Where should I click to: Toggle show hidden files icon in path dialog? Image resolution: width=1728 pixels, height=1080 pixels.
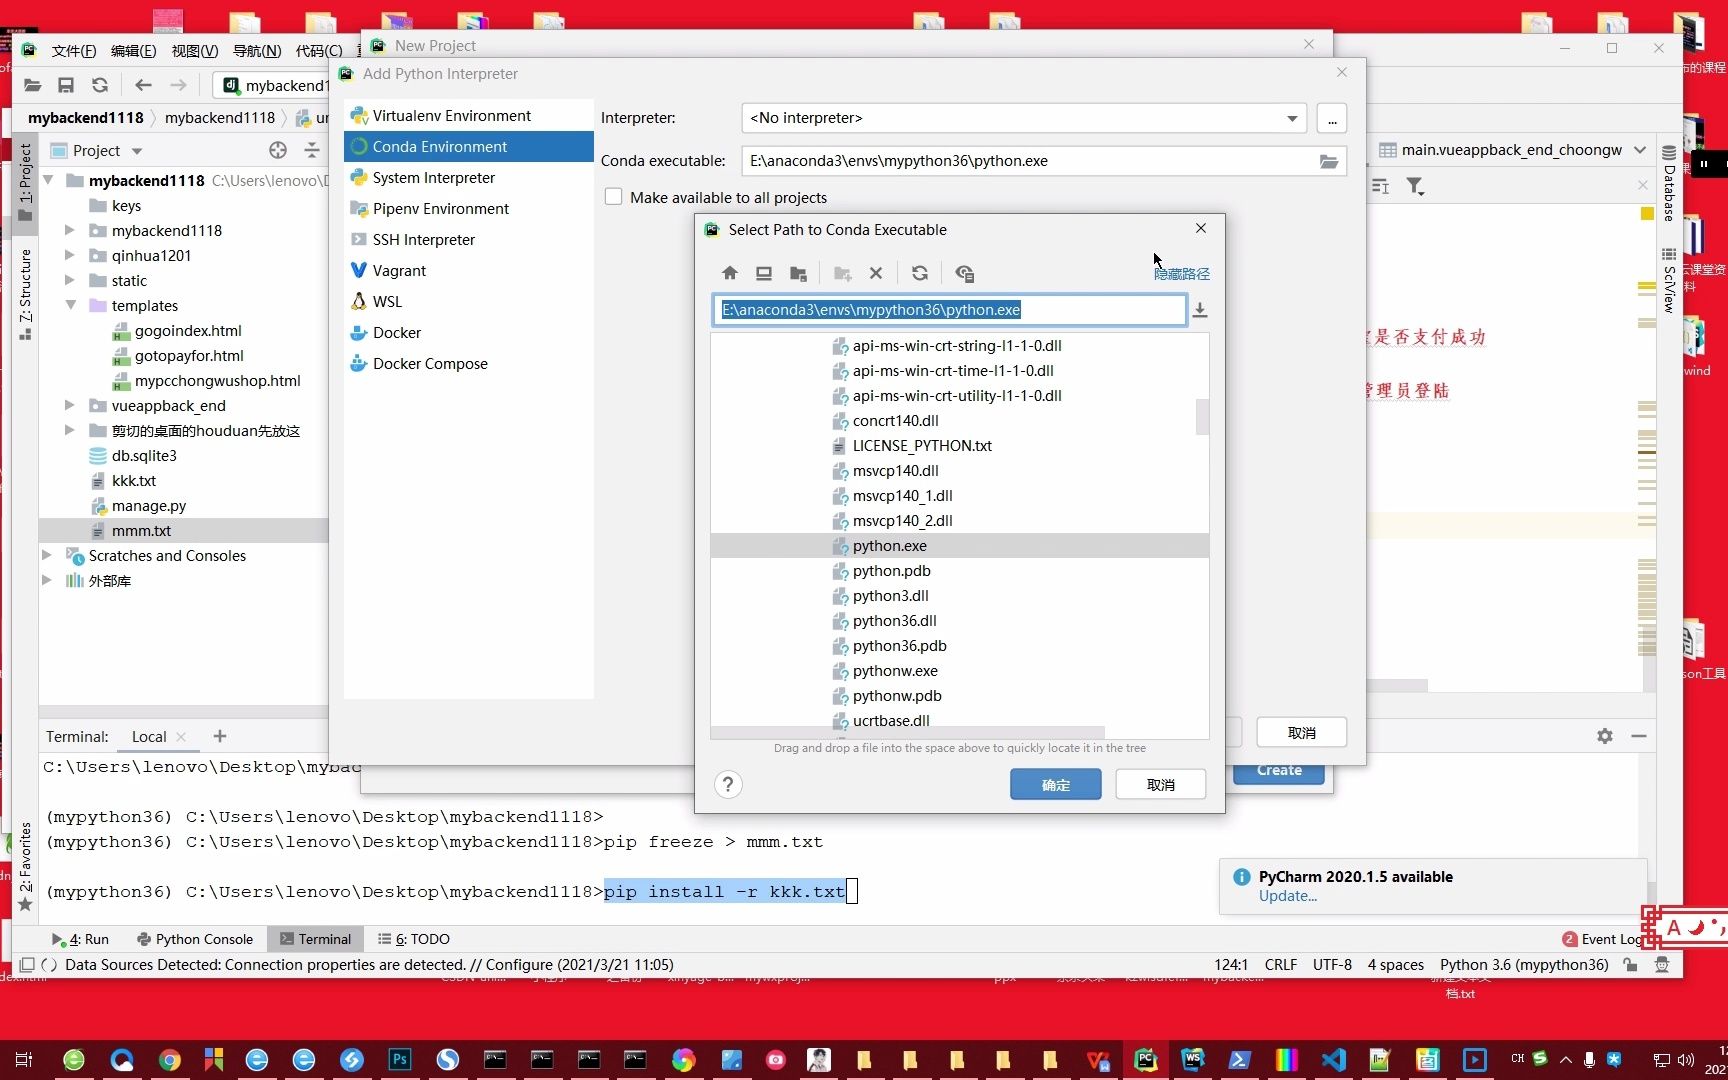[x=964, y=273]
